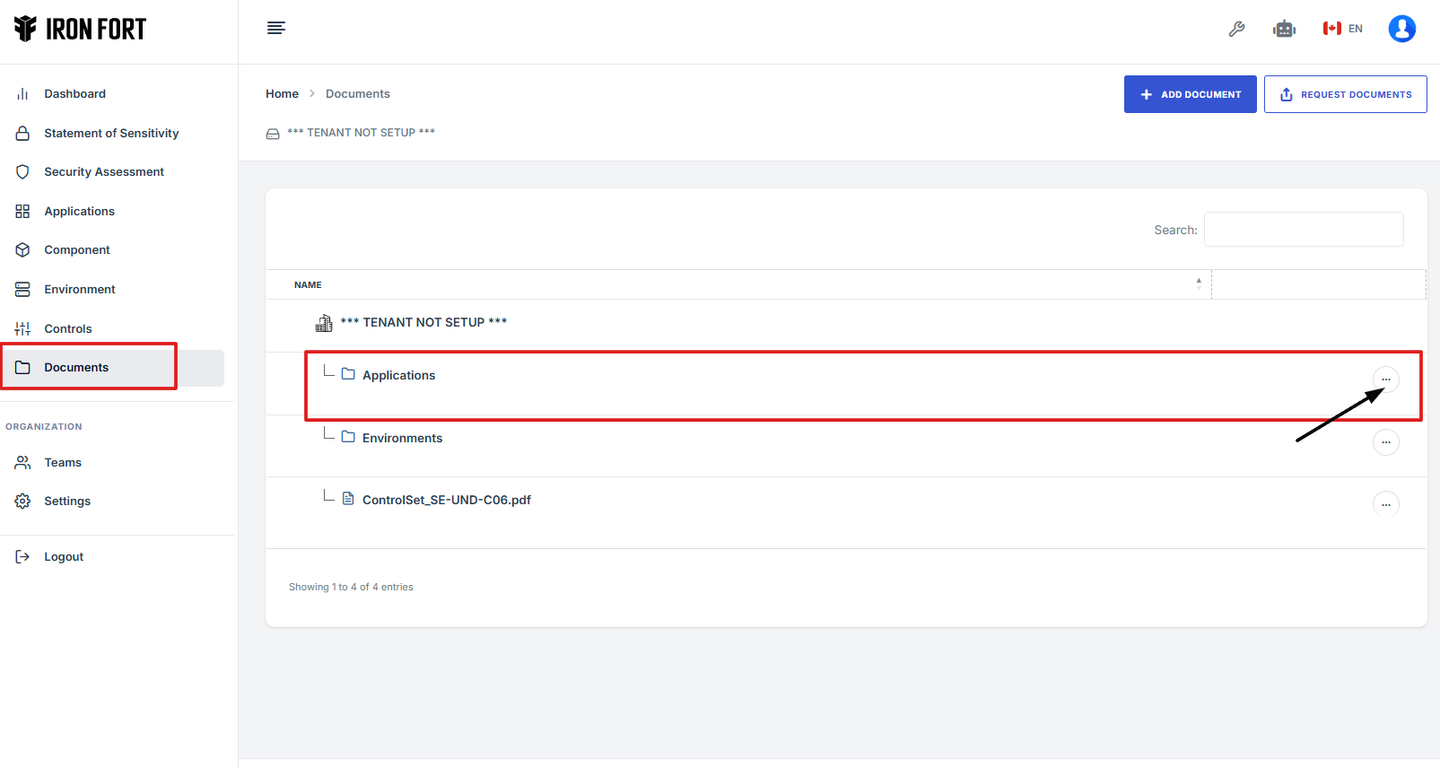Image resolution: width=1440 pixels, height=768 pixels.
Task: Open more options for Applications folder
Action: click(1385, 380)
